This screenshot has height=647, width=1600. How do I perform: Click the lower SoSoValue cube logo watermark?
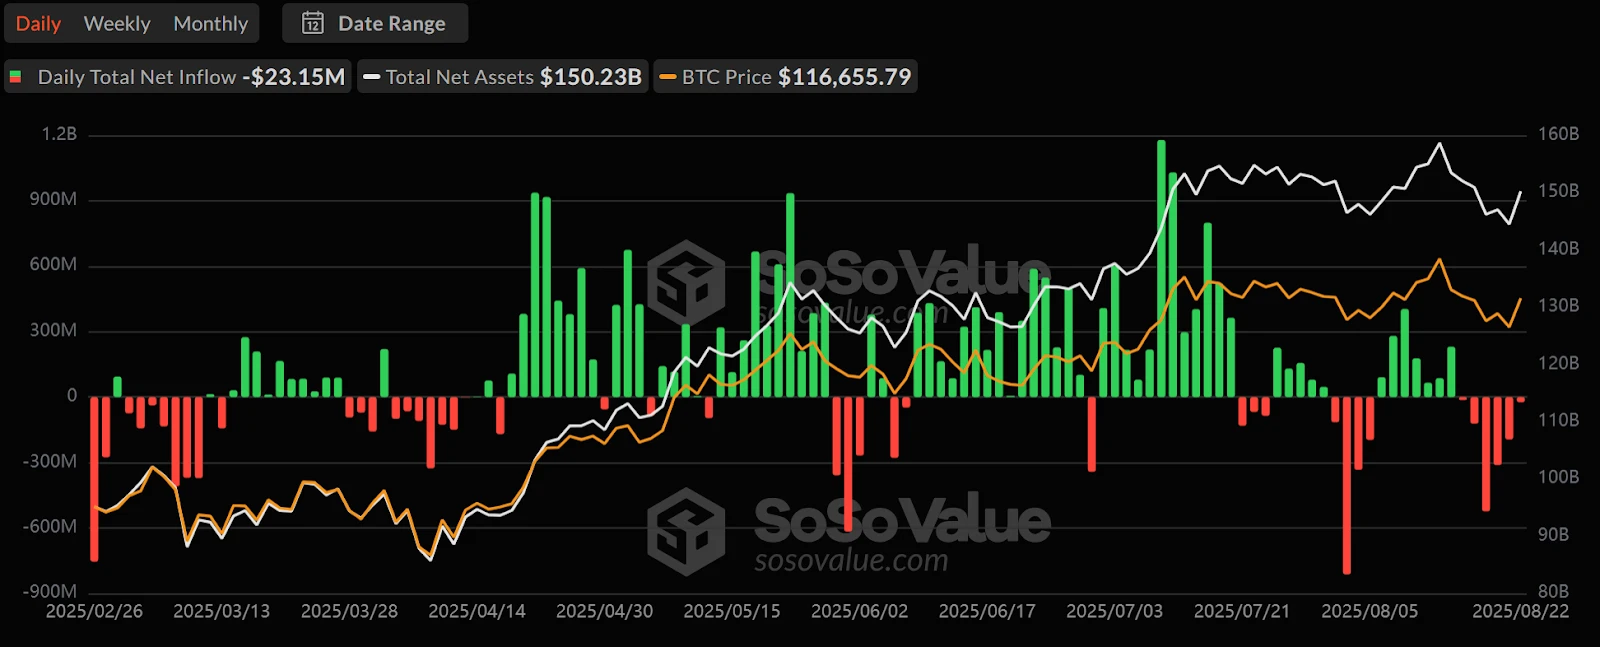686,530
